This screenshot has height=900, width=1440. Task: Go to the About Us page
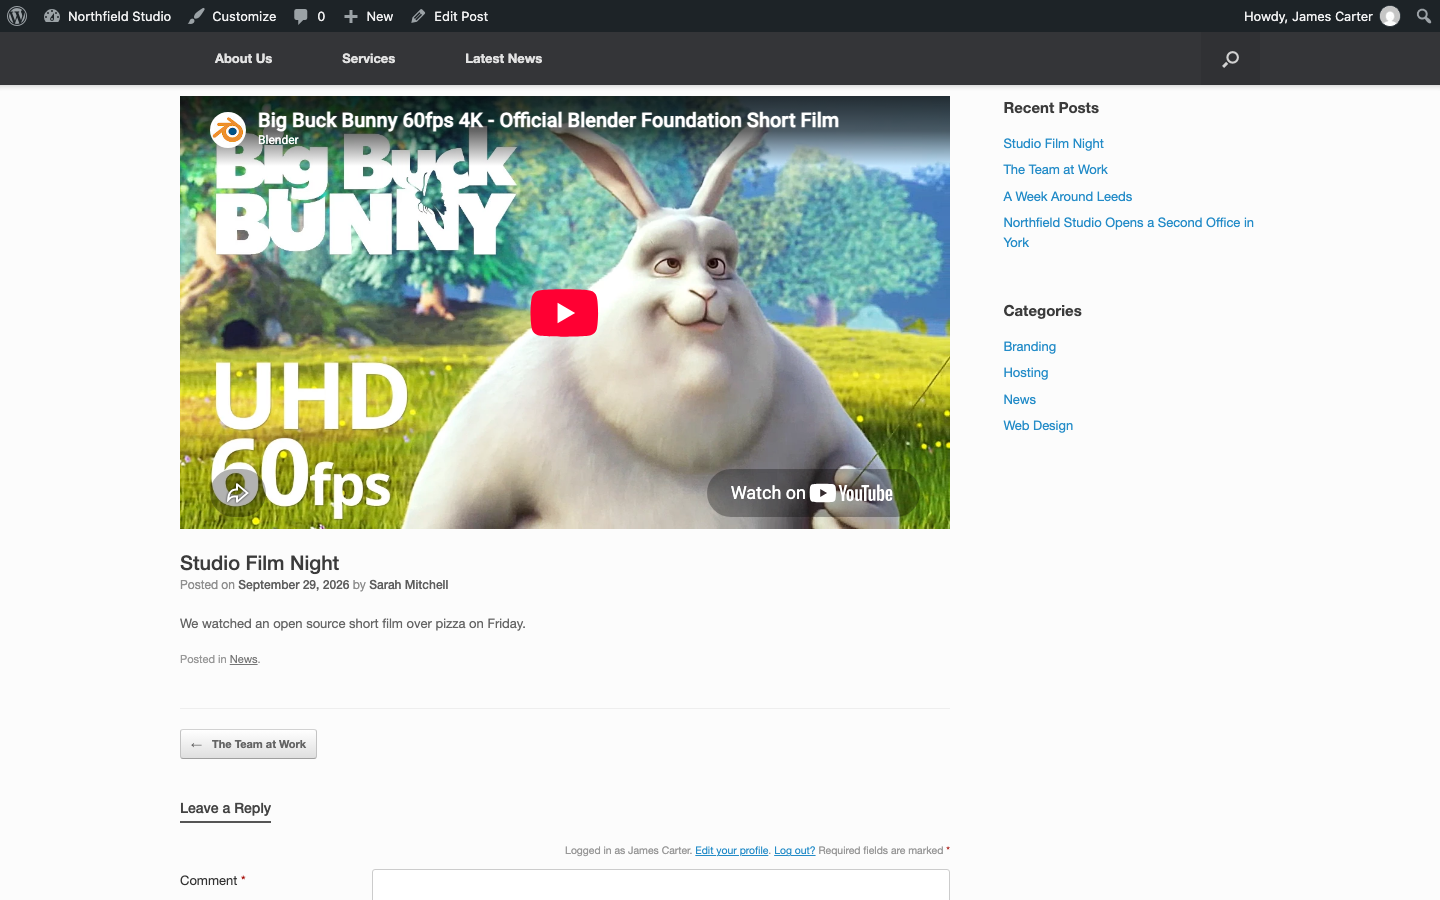pos(243,58)
